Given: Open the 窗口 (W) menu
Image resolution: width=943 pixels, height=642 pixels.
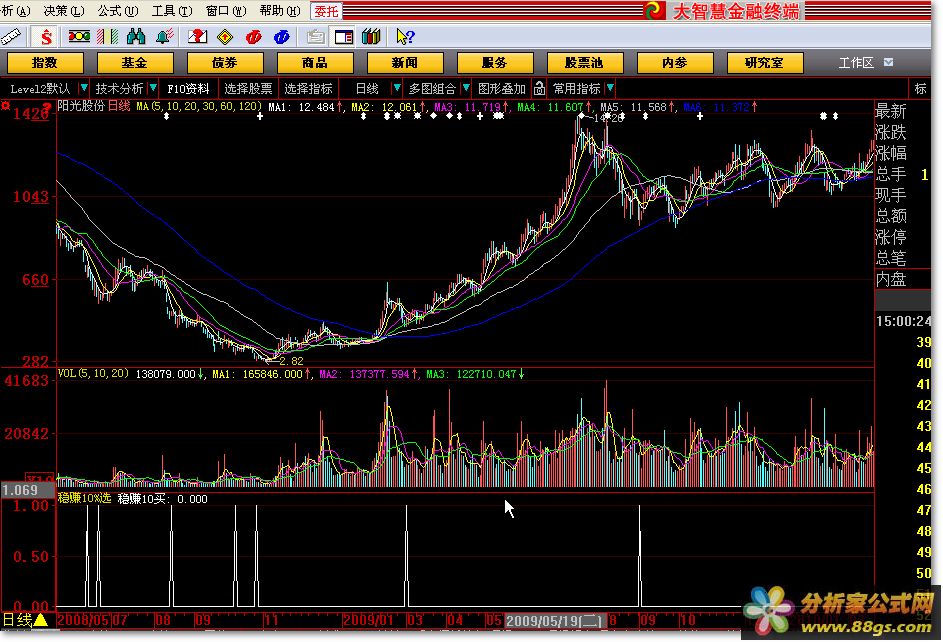Looking at the screenshot, I should point(226,11).
